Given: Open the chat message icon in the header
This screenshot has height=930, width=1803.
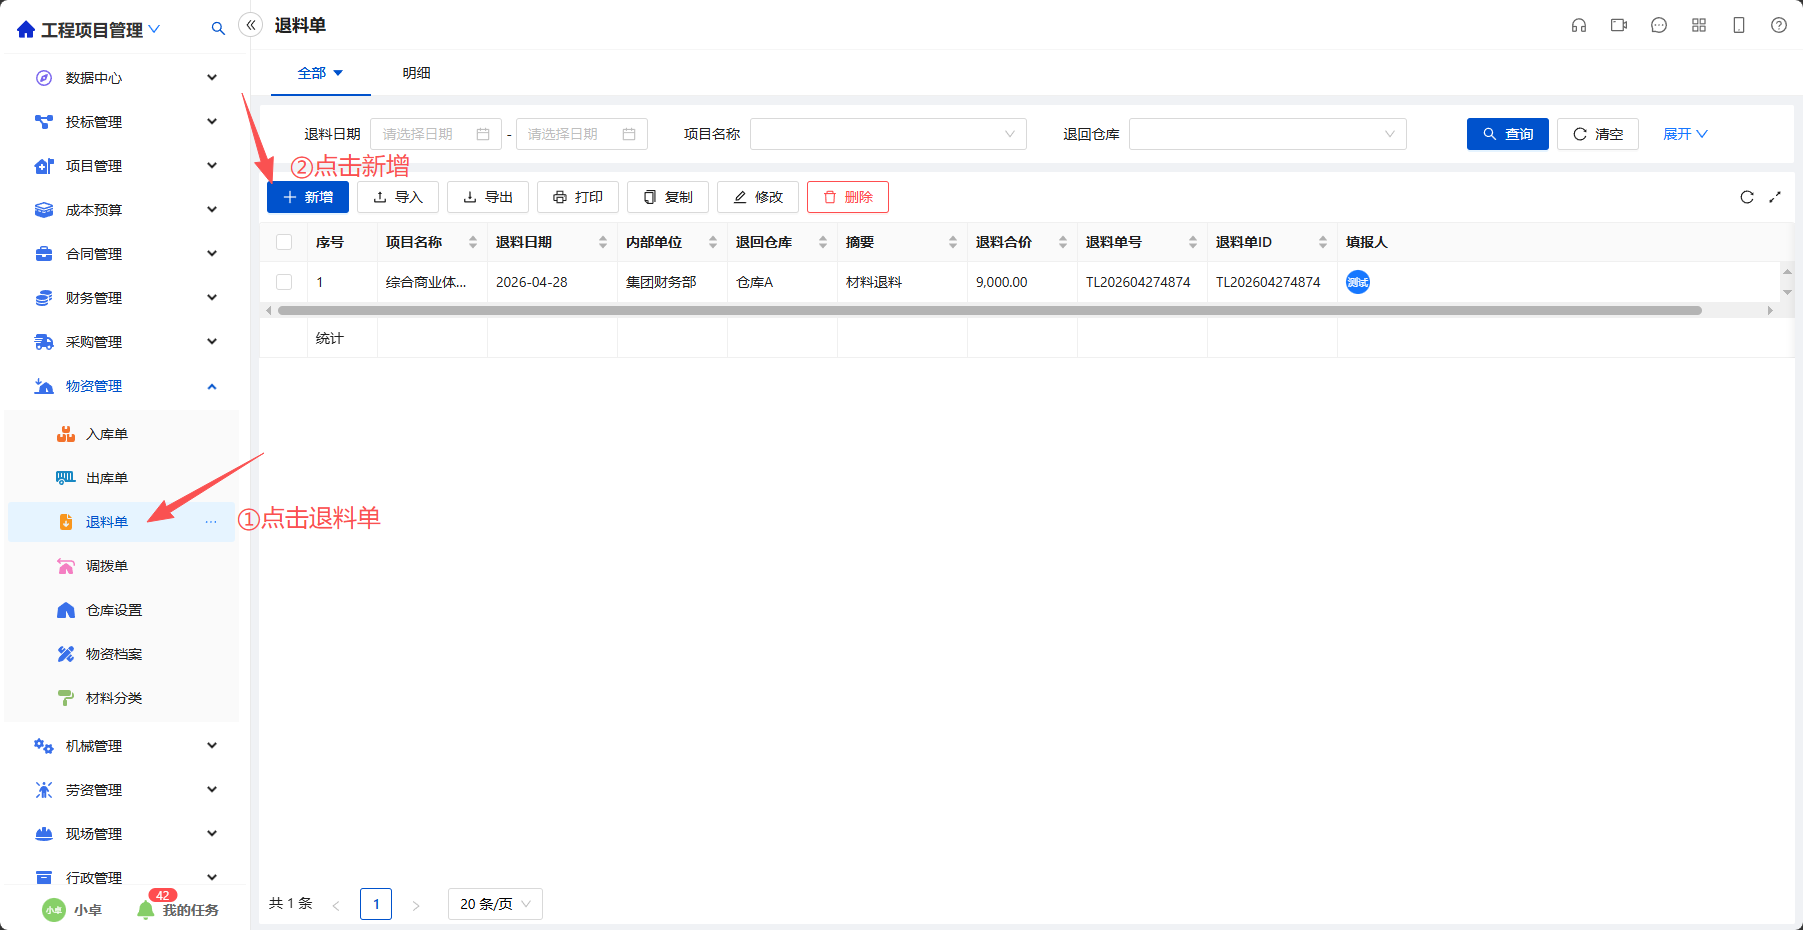Looking at the screenshot, I should tap(1659, 25).
